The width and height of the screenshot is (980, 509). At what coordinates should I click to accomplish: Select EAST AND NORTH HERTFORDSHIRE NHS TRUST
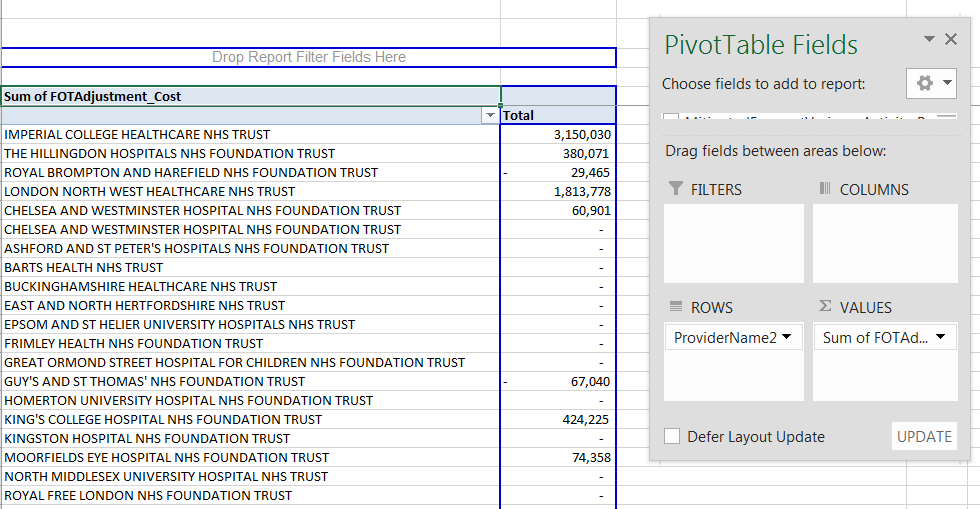(x=251, y=305)
